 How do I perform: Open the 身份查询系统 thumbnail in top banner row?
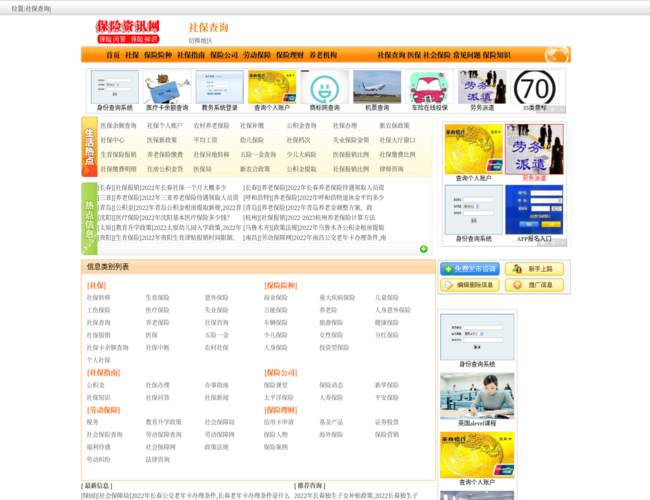pos(114,87)
